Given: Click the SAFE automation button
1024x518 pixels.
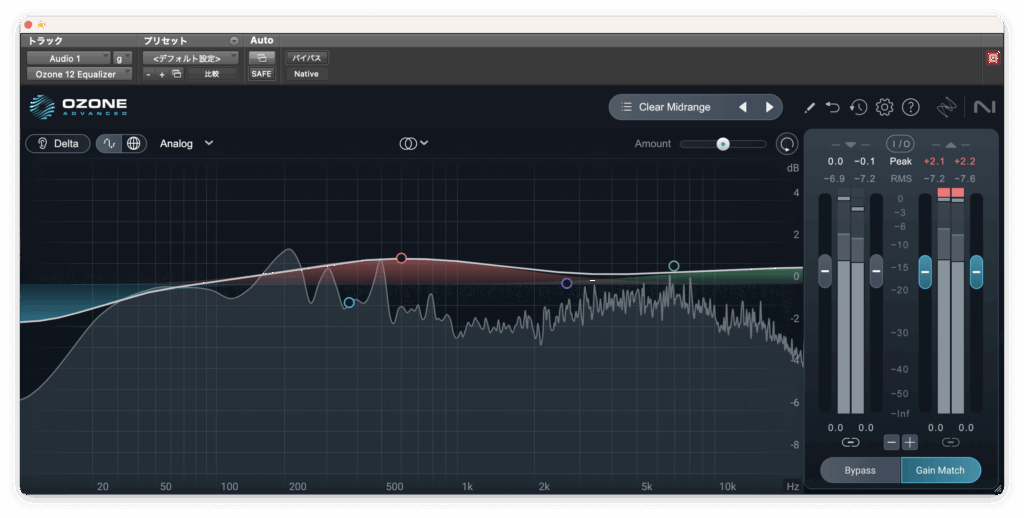Looking at the screenshot, I should [x=261, y=74].
